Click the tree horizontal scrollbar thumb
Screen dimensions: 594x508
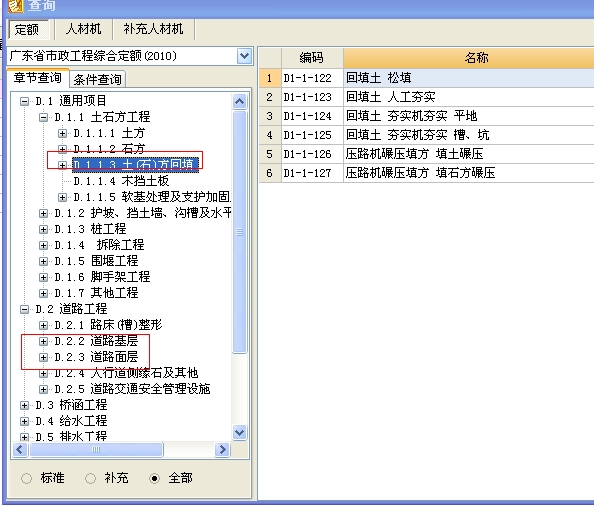point(96,450)
